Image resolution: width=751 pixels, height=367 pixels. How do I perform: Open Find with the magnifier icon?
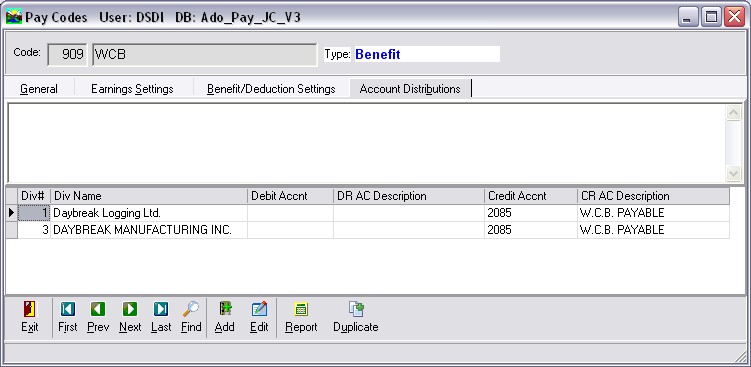coord(191,309)
